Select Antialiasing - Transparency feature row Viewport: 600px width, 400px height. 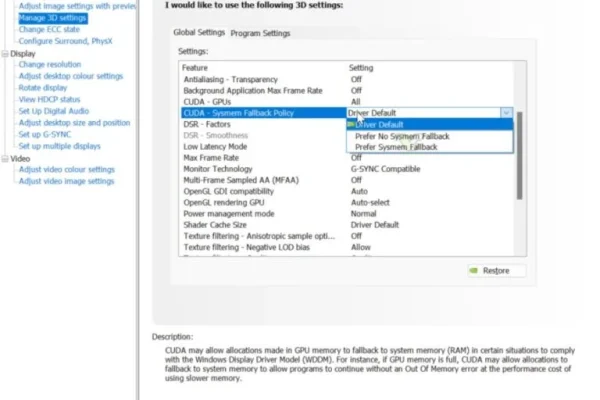pos(347,80)
